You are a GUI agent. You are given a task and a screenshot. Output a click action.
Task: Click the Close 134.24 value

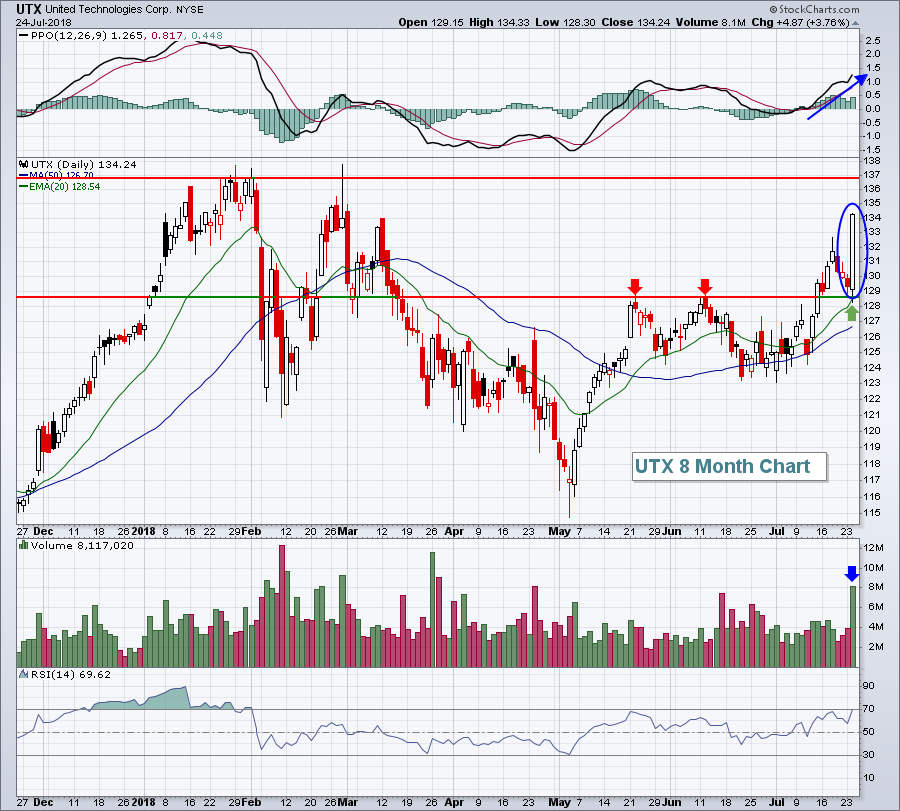(x=636, y=22)
